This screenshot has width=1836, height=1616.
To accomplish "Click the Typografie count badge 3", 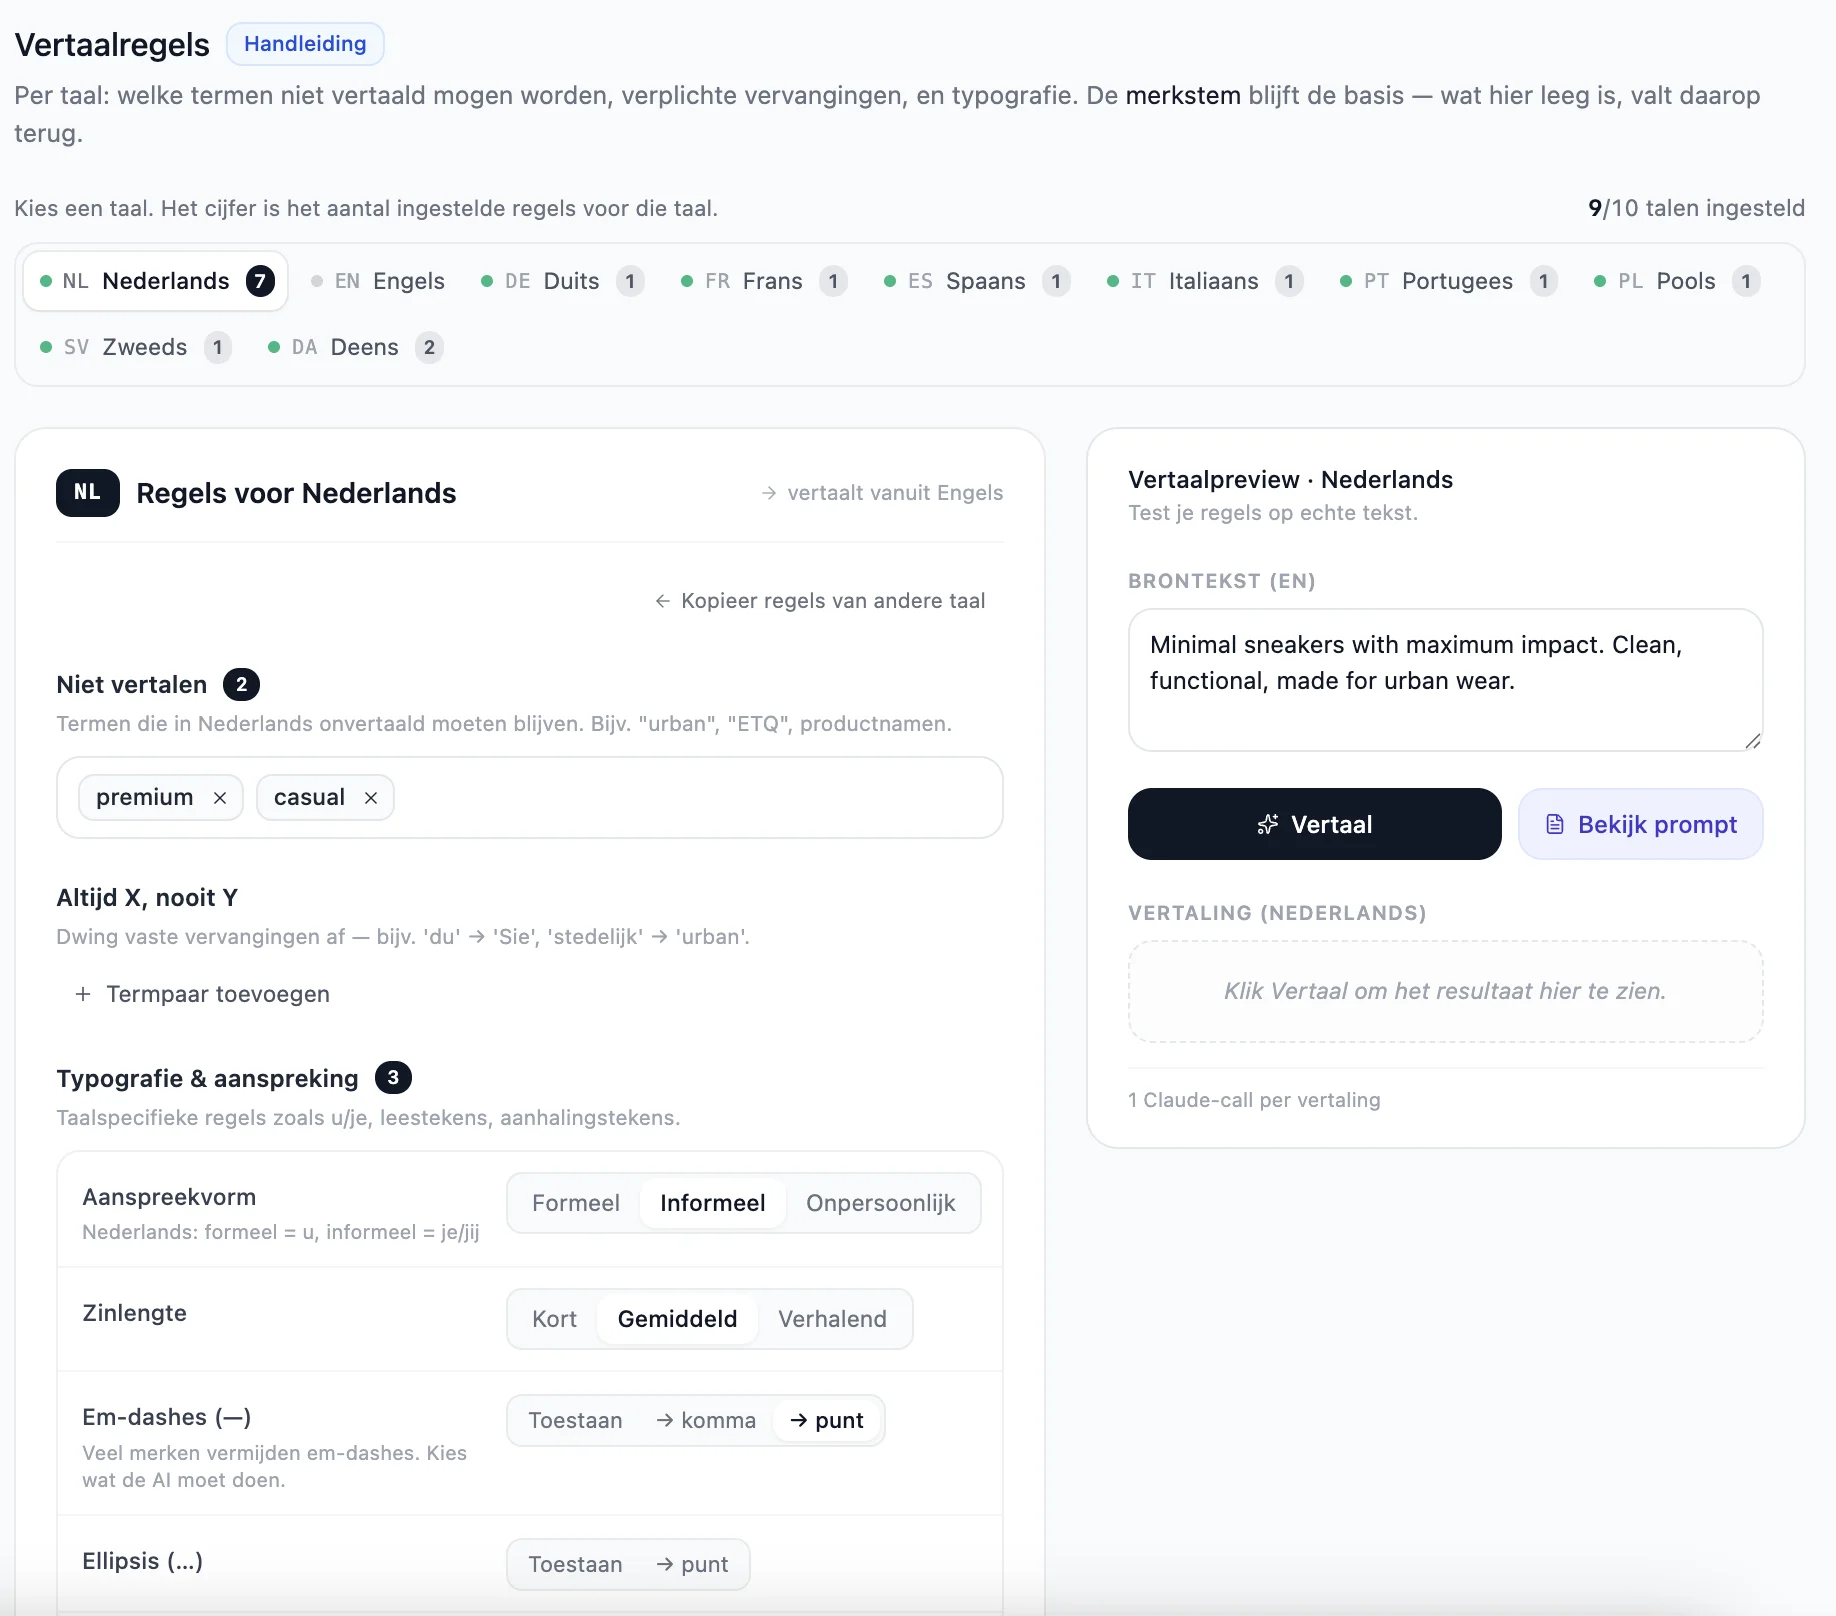I will (x=393, y=1078).
